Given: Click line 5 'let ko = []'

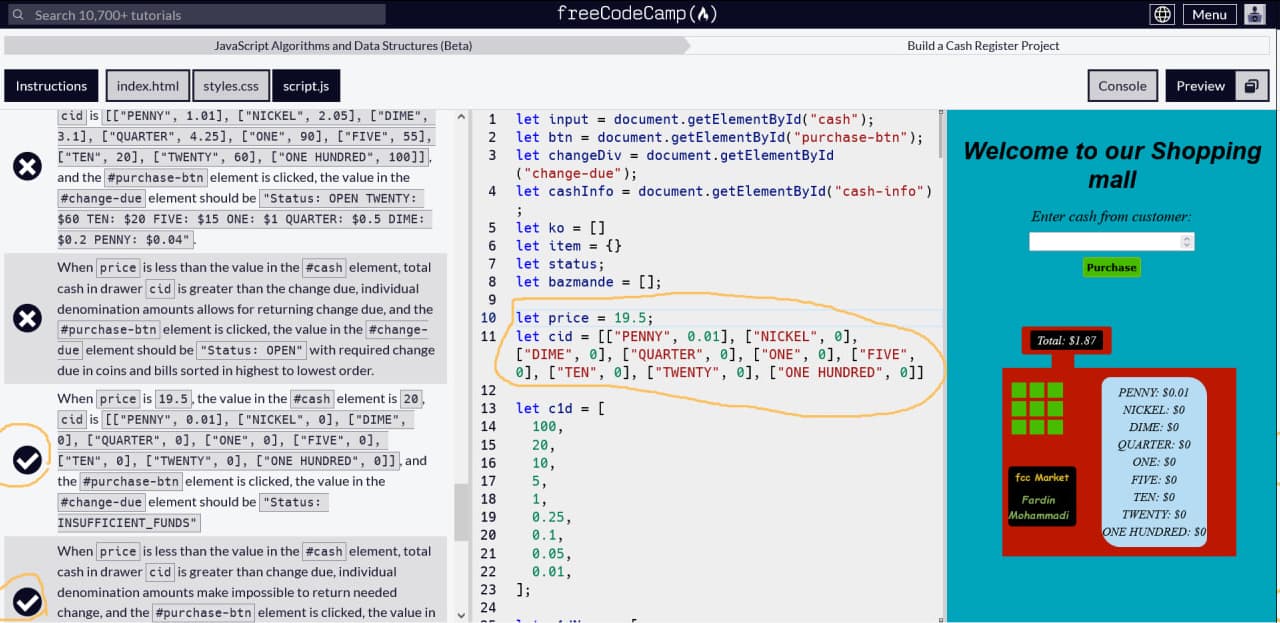Looking at the screenshot, I should click(560, 228).
